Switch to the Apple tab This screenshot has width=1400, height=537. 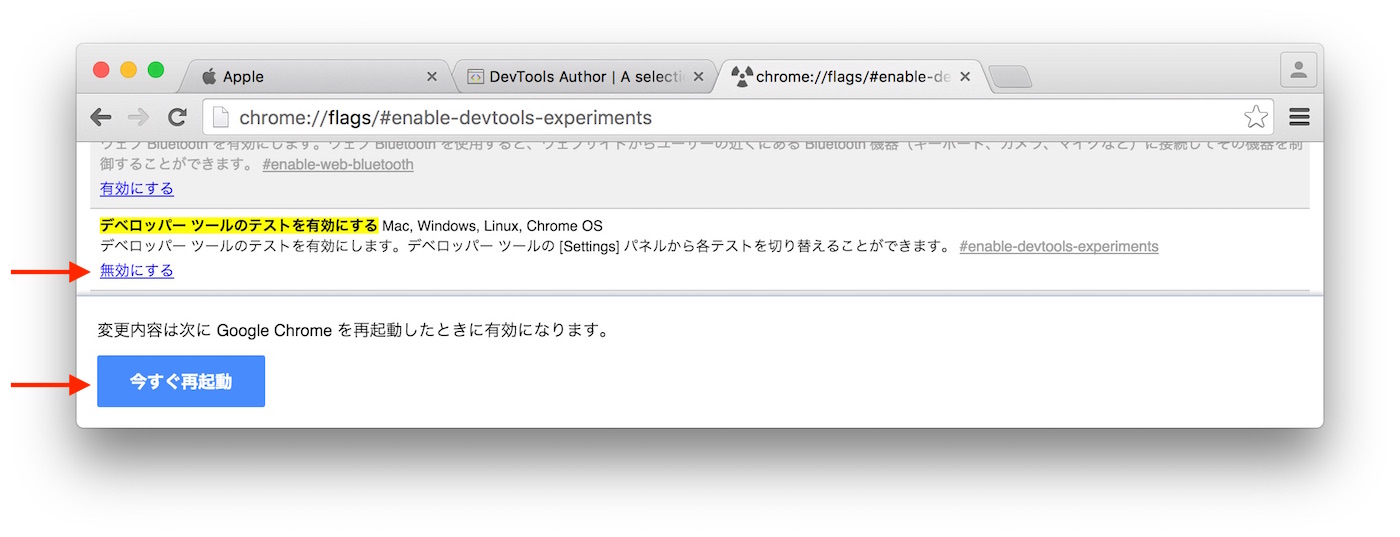coord(315,76)
